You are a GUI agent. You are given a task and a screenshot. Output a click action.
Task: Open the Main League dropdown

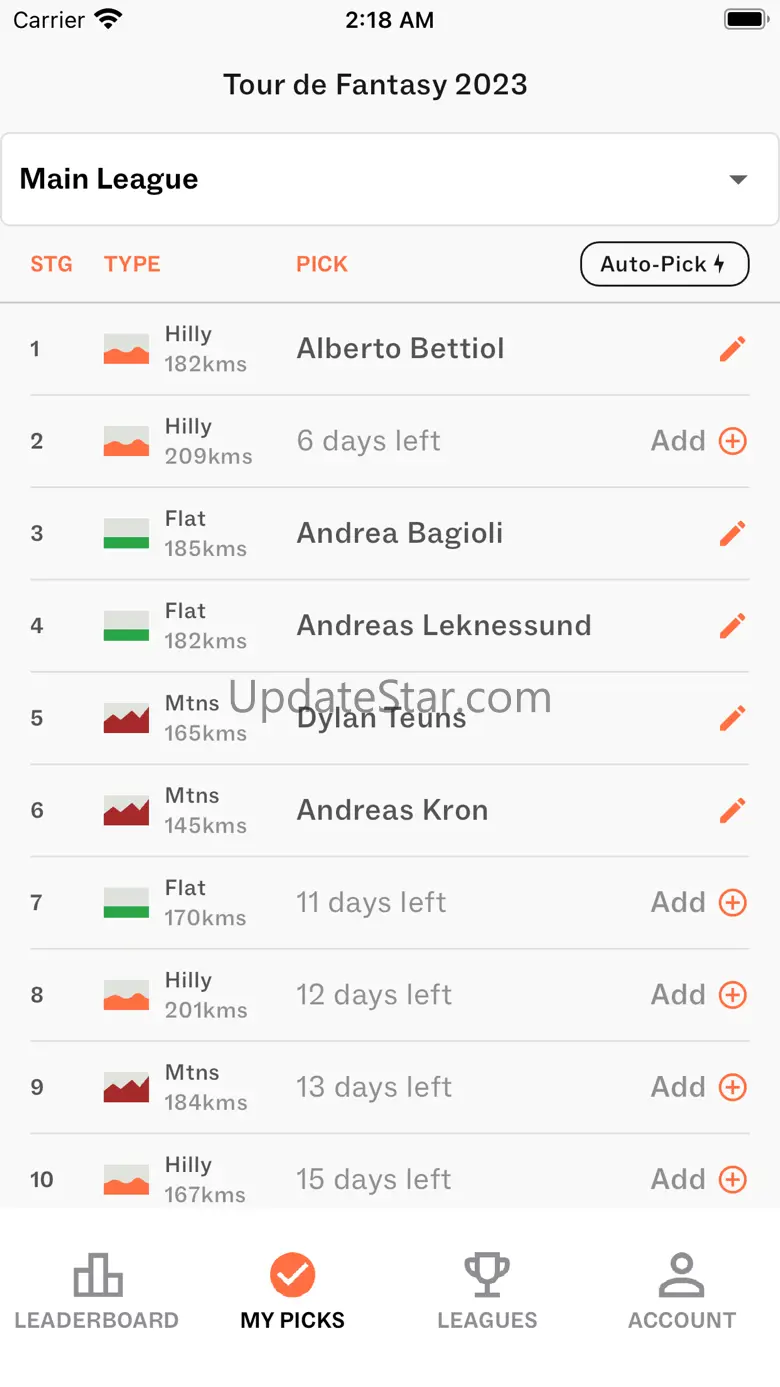click(x=389, y=180)
